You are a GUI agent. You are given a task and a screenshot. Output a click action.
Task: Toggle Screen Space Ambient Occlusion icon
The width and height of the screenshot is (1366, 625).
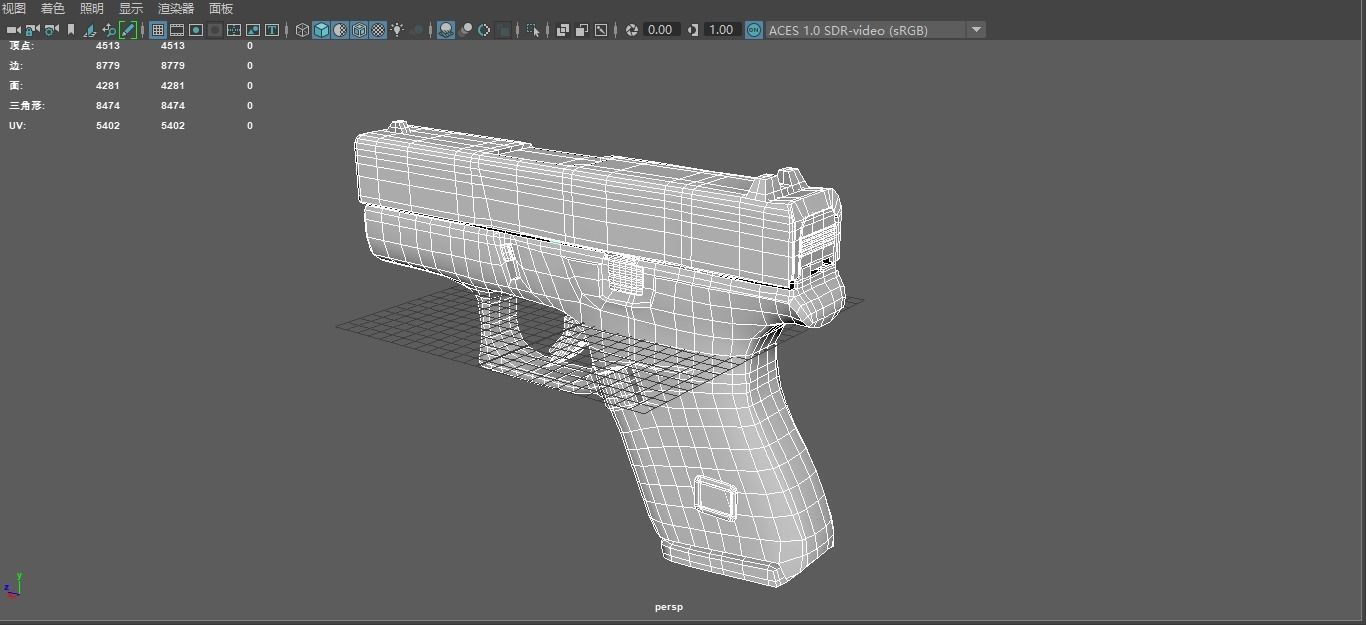click(446, 30)
